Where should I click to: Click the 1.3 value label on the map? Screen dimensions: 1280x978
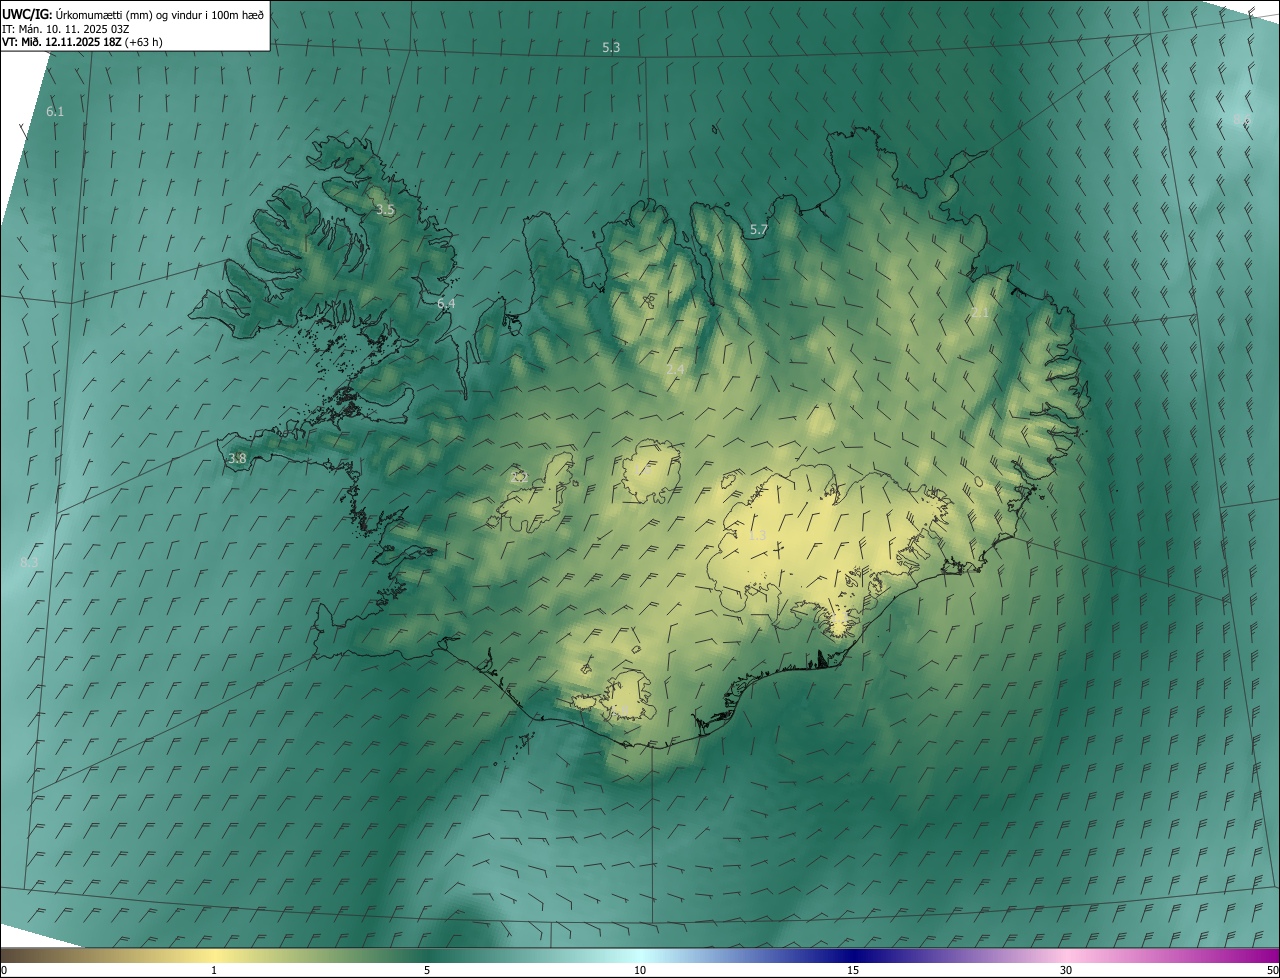pos(757,536)
